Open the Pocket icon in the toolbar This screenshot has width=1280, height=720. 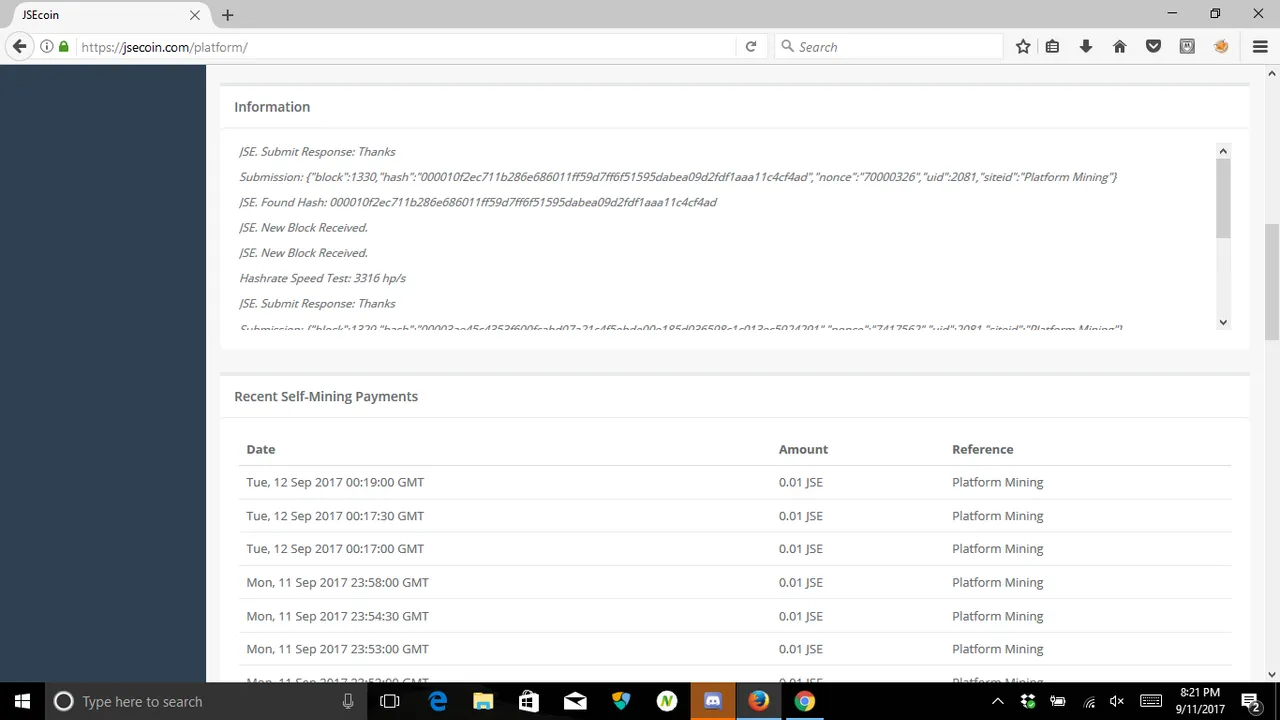pyautogui.click(x=1153, y=47)
